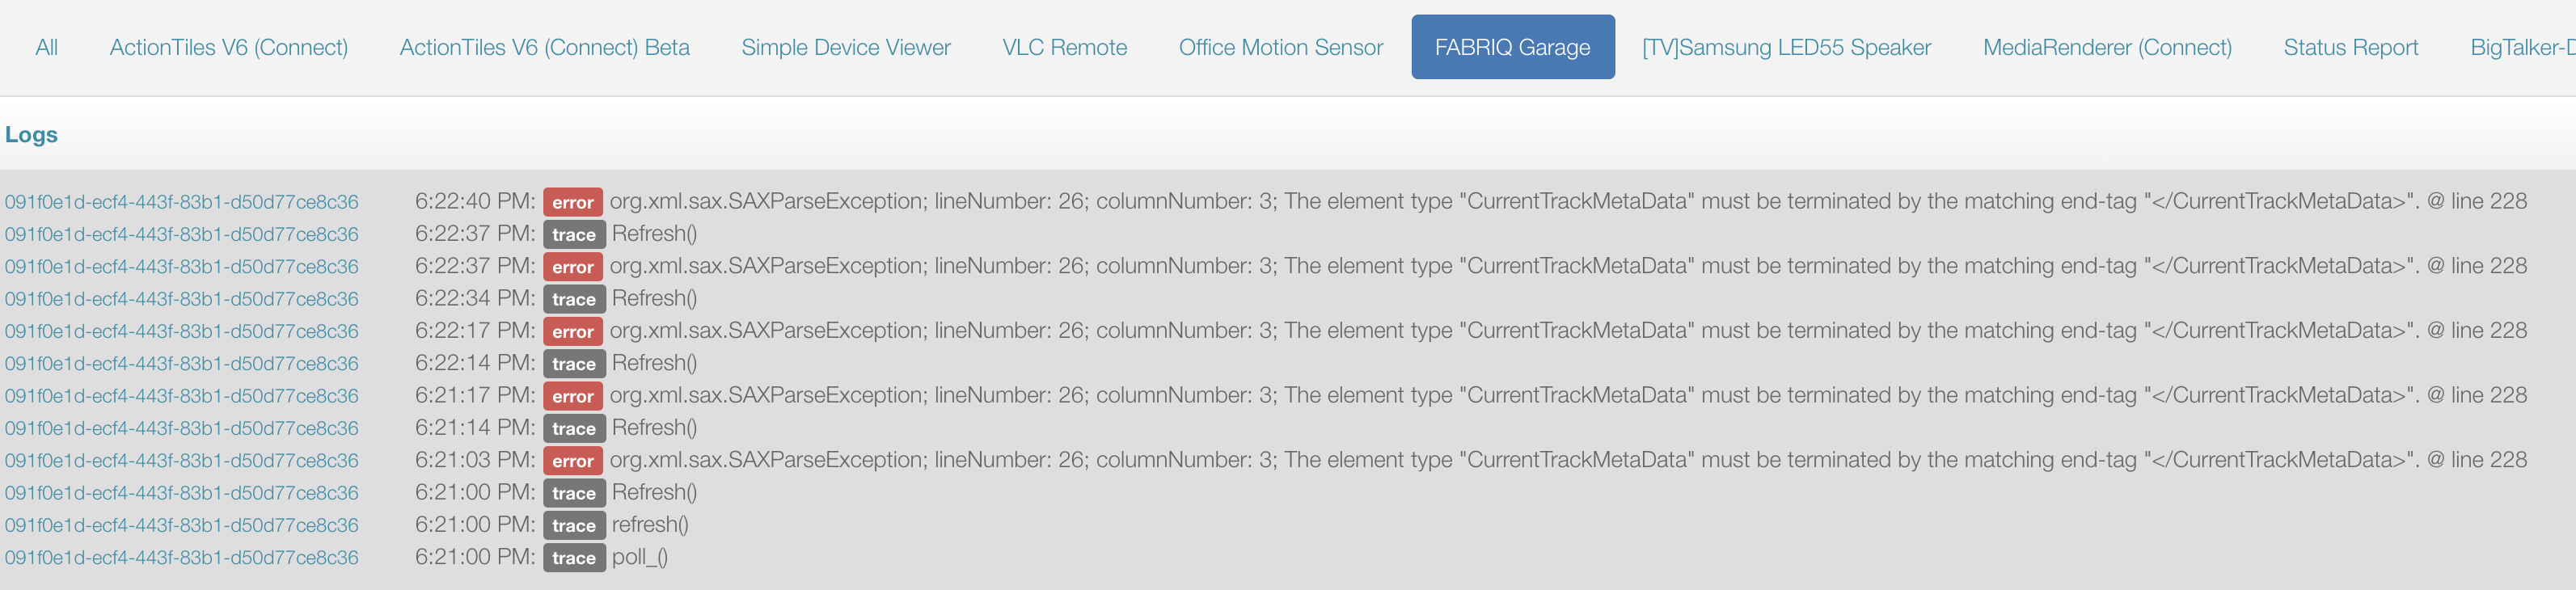Image resolution: width=2576 pixels, height=590 pixels.
Task: Switch to the BigTalker tab
Action: 2522,47
